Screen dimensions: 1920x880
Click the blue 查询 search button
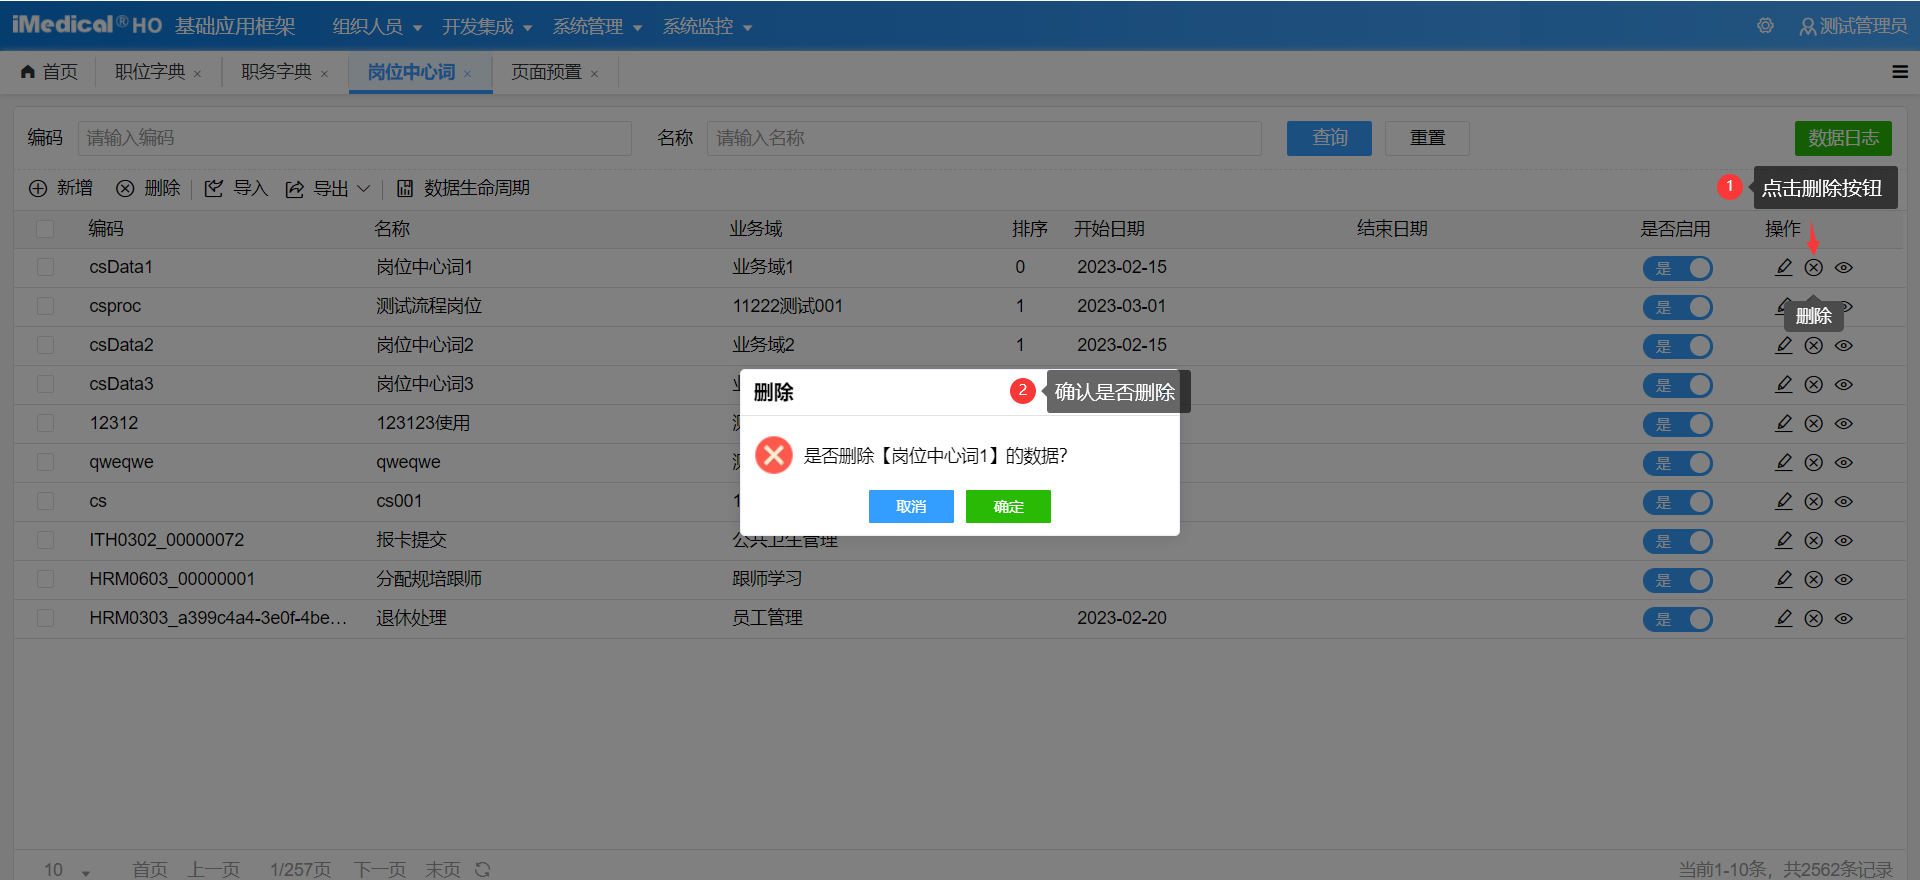(1329, 138)
